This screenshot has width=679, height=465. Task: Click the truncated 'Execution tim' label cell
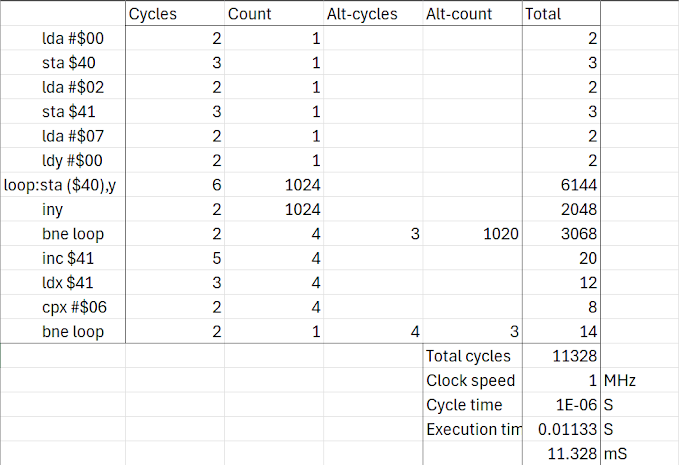tap(472, 429)
